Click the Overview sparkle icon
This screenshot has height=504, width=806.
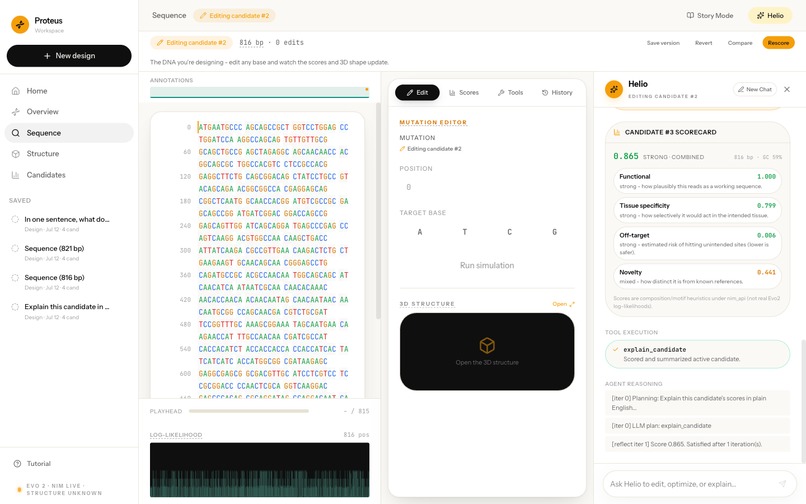point(16,112)
